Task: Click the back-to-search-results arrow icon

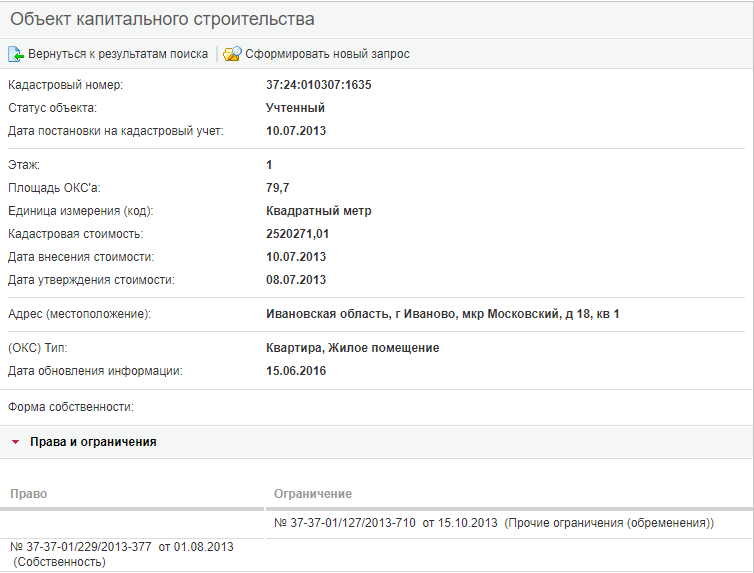Action: (x=16, y=54)
